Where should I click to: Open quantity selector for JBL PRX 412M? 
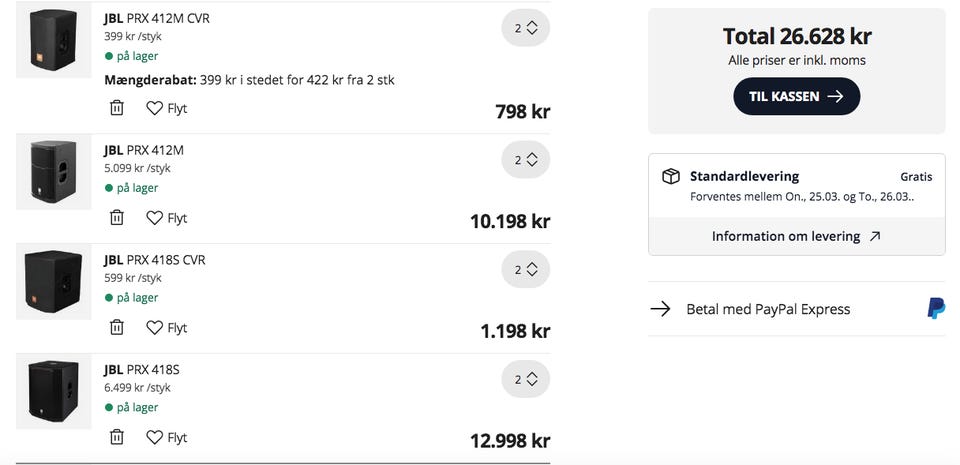click(525, 160)
